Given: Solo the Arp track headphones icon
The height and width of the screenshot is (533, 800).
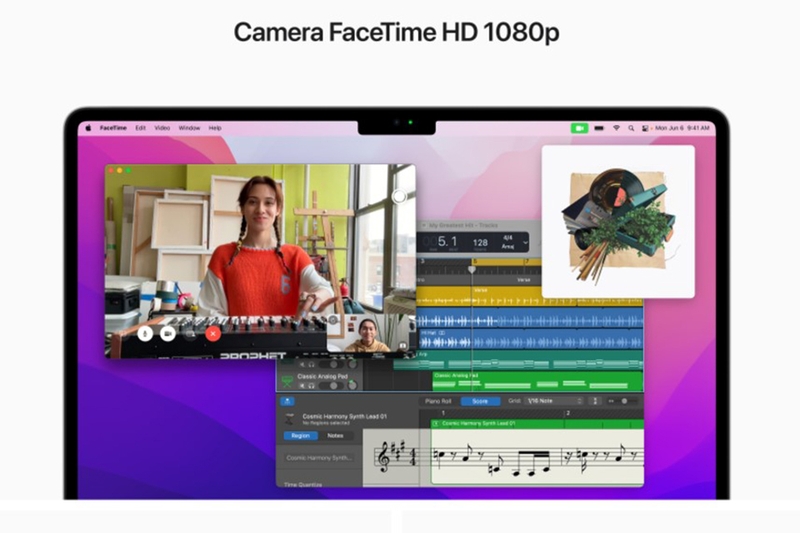Looking at the screenshot, I should pos(311,364).
